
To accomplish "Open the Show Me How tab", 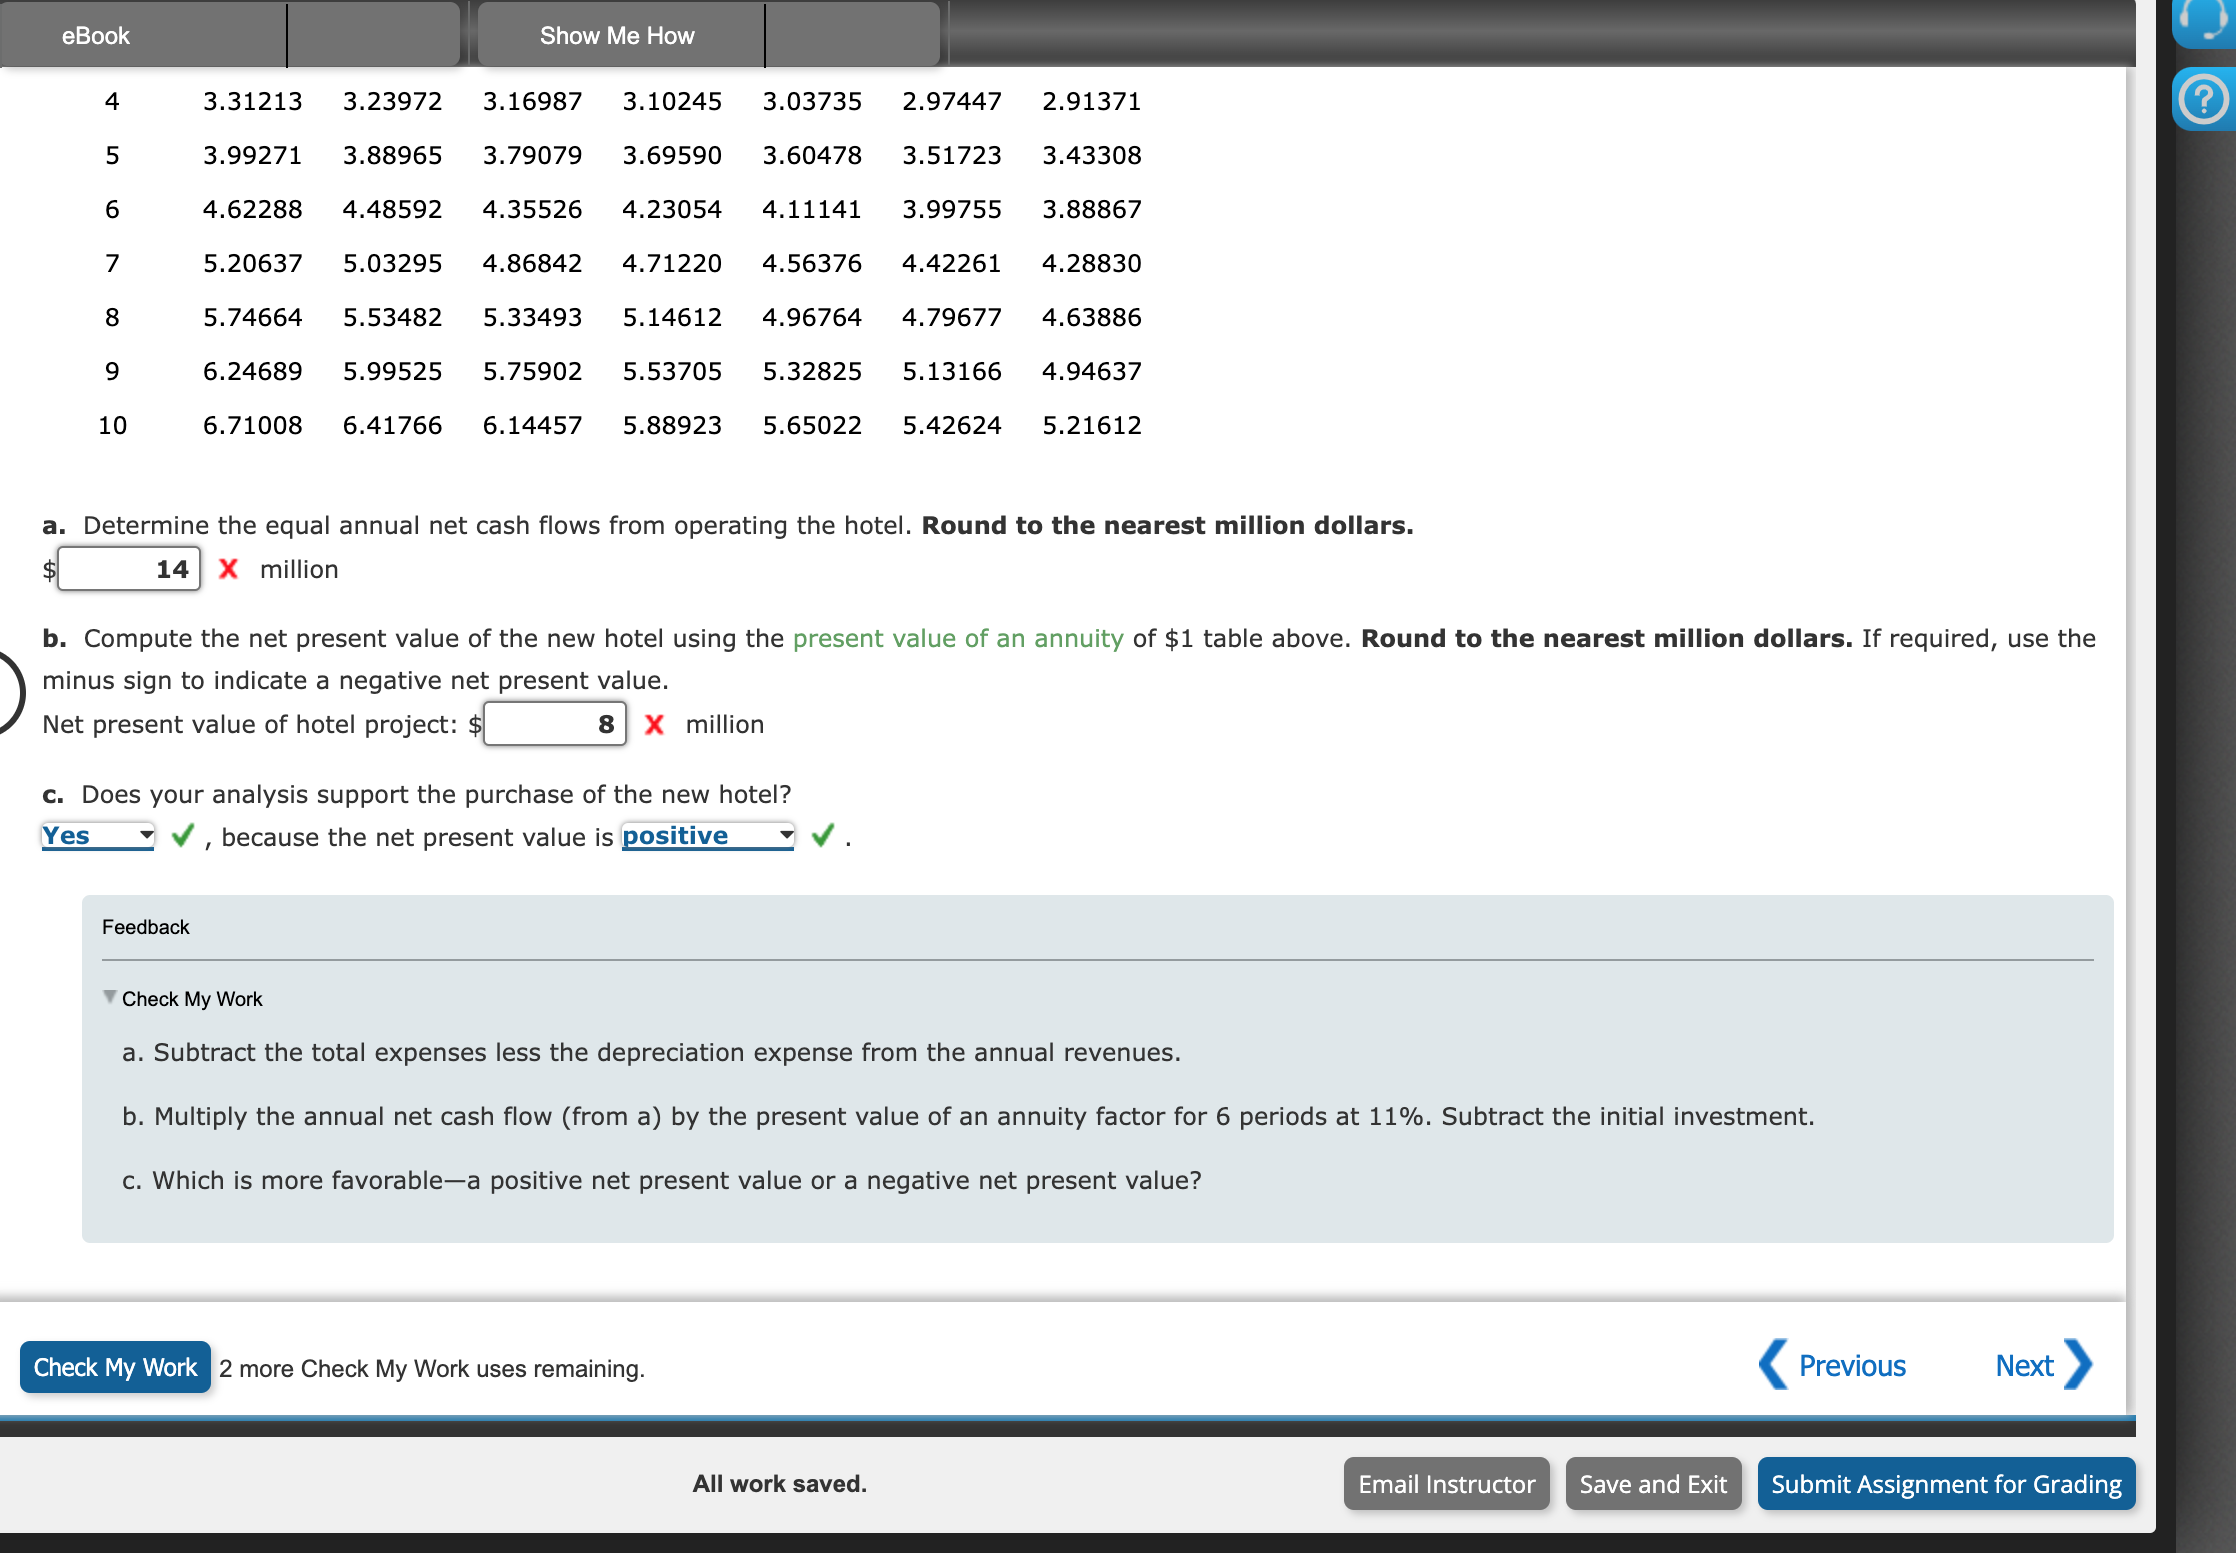I will pos(617,36).
